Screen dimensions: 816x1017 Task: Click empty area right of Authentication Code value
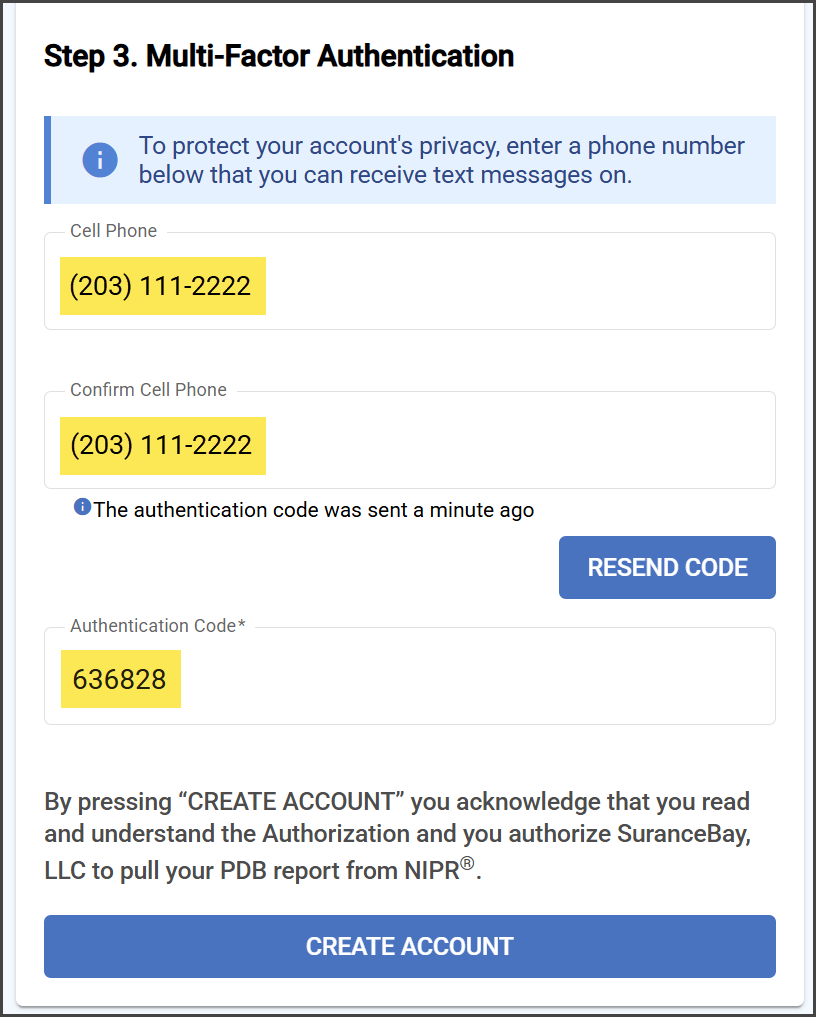[x=477, y=679]
